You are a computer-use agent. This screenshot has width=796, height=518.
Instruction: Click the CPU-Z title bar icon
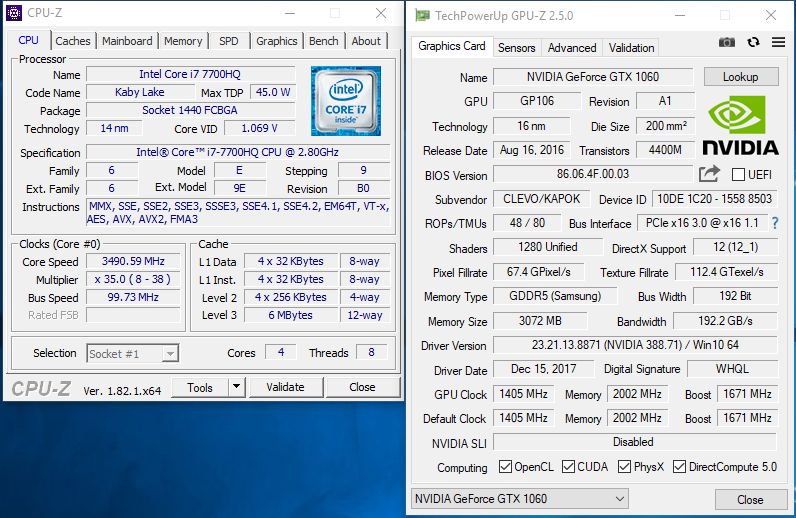[14, 13]
